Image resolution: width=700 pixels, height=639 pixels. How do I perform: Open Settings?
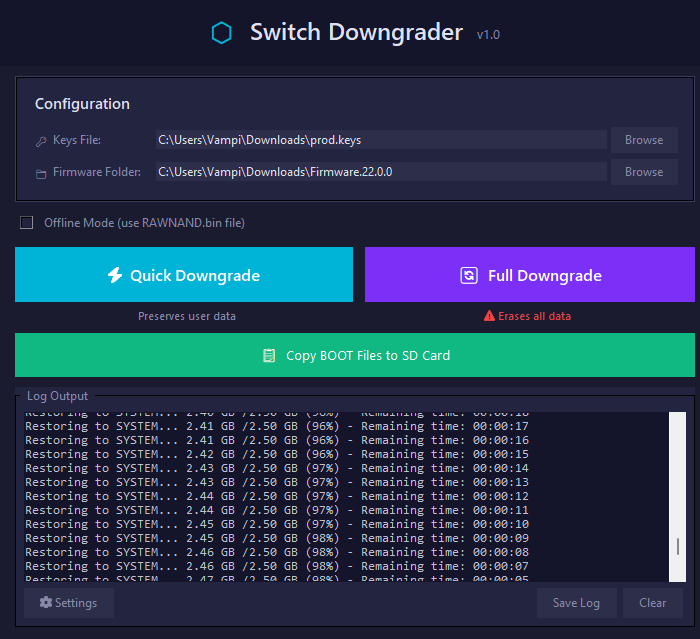tap(69, 603)
